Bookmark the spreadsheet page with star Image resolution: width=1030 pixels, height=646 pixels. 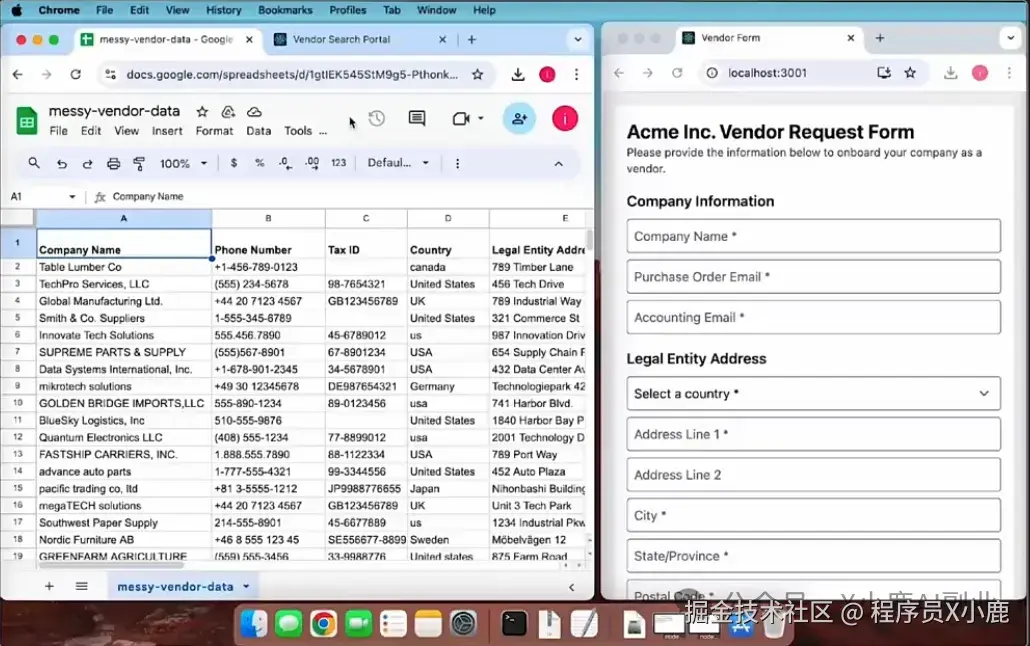(x=478, y=74)
